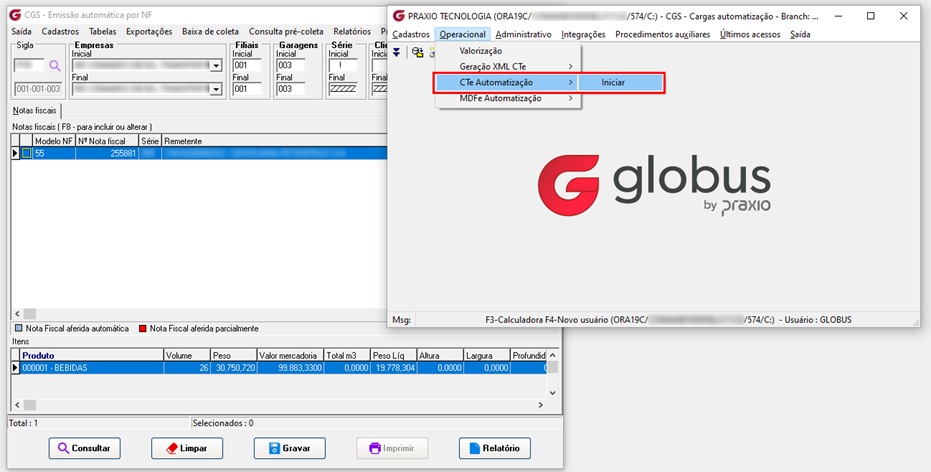The width and height of the screenshot is (931, 472).
Task: Click the key and folder toolbar icon in Globus
Action: click(x=417, y=53)
